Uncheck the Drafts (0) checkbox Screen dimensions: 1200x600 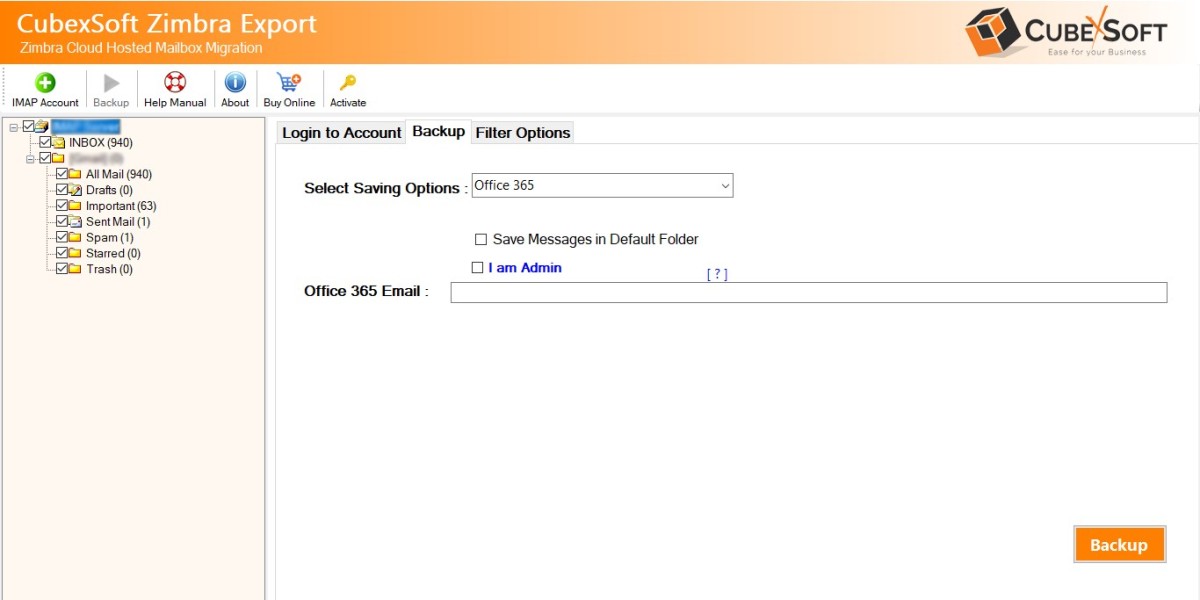tap(61, 190)
